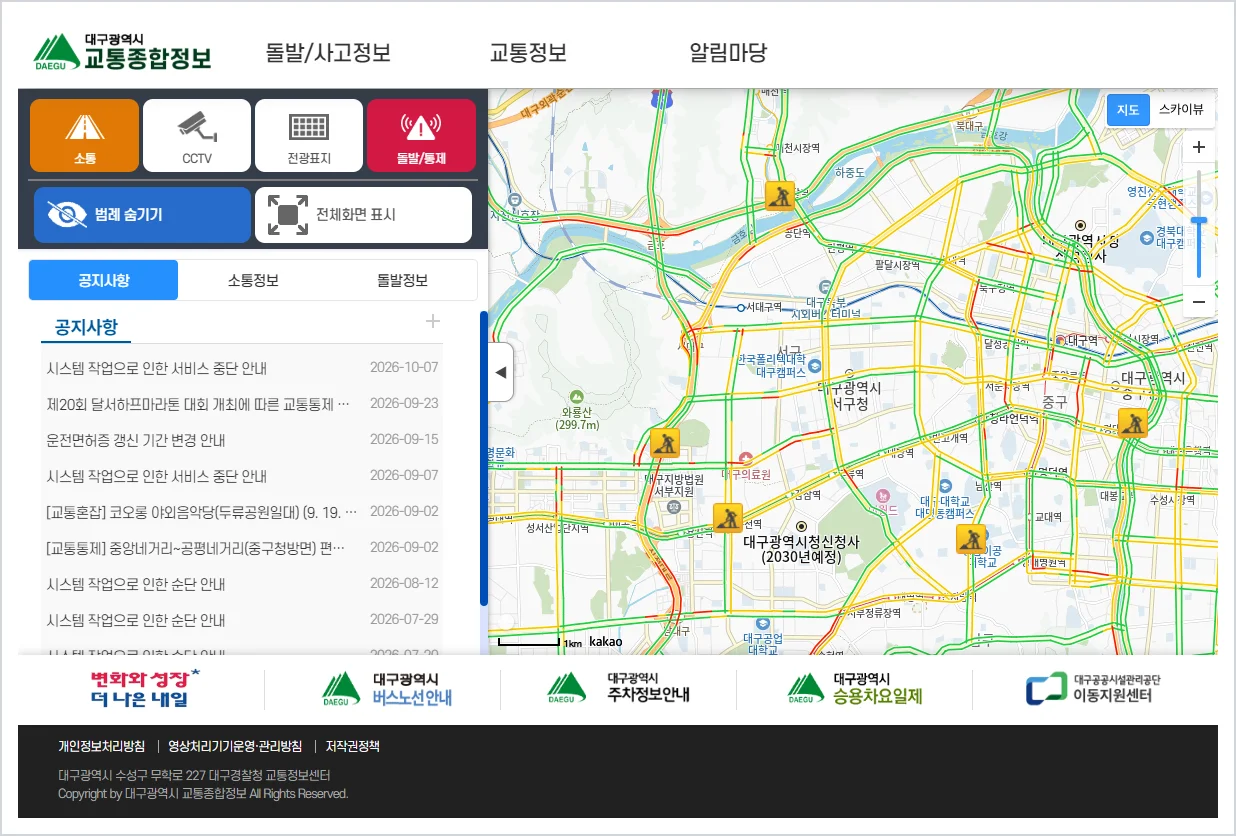Open the 주차정보안내 banner link

tap(618, 688)
